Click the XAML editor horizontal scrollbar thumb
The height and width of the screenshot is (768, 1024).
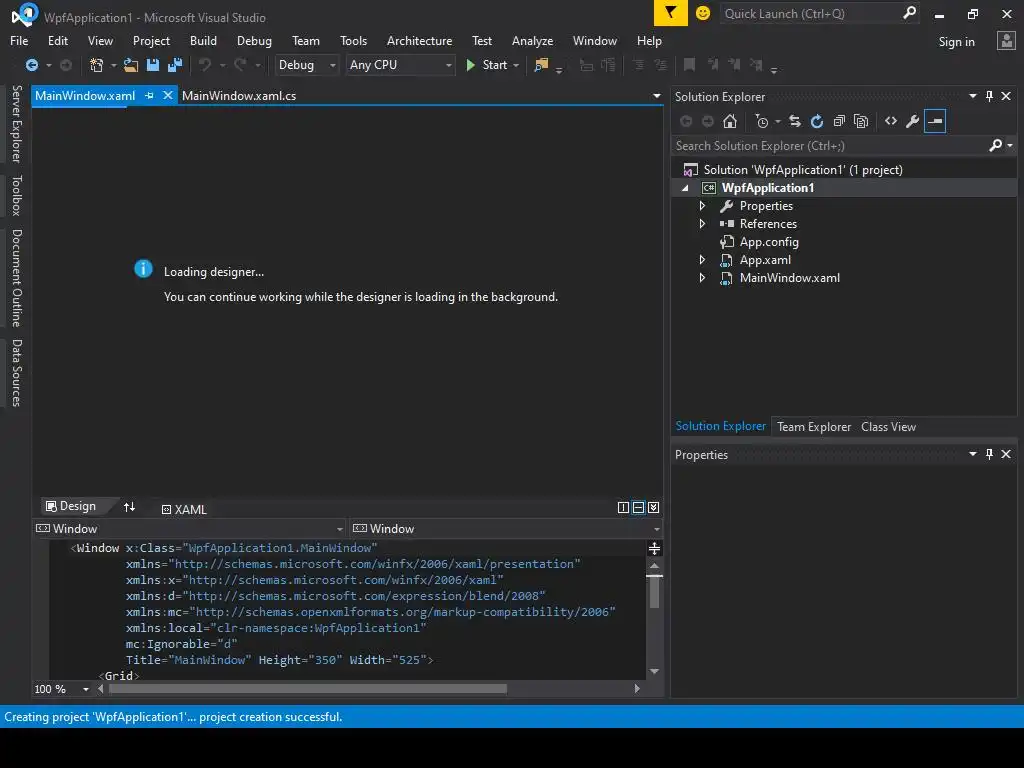click(x=308, y=688)
